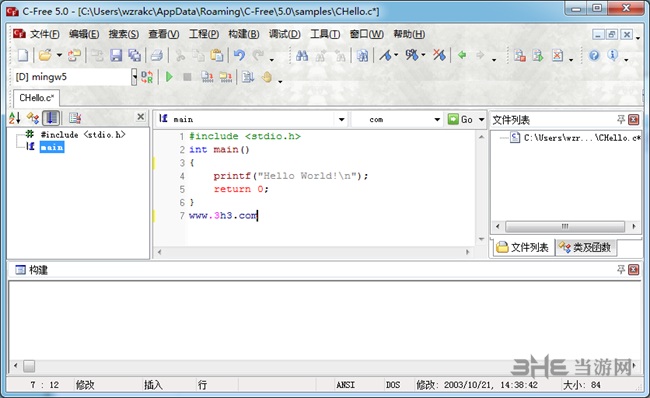The height and width of the screenshot is (398, 650).
Task: Click the build project icon
Action: pyautogui.click(x=226, y=77)
